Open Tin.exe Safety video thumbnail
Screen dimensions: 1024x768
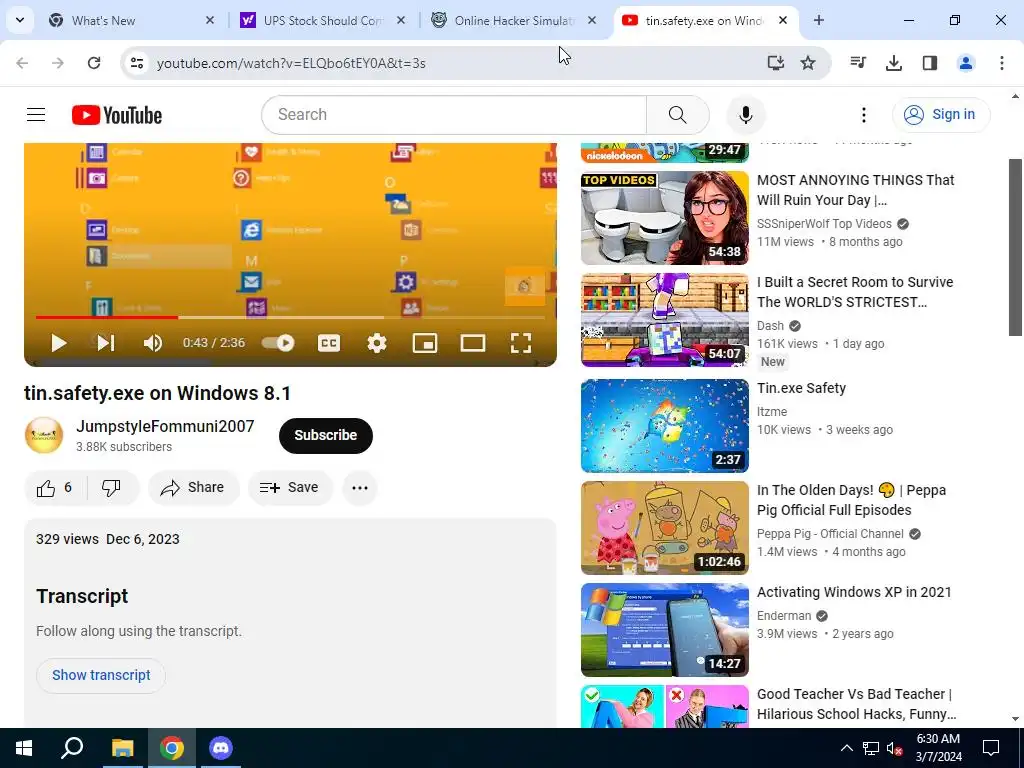click(665, 426)
